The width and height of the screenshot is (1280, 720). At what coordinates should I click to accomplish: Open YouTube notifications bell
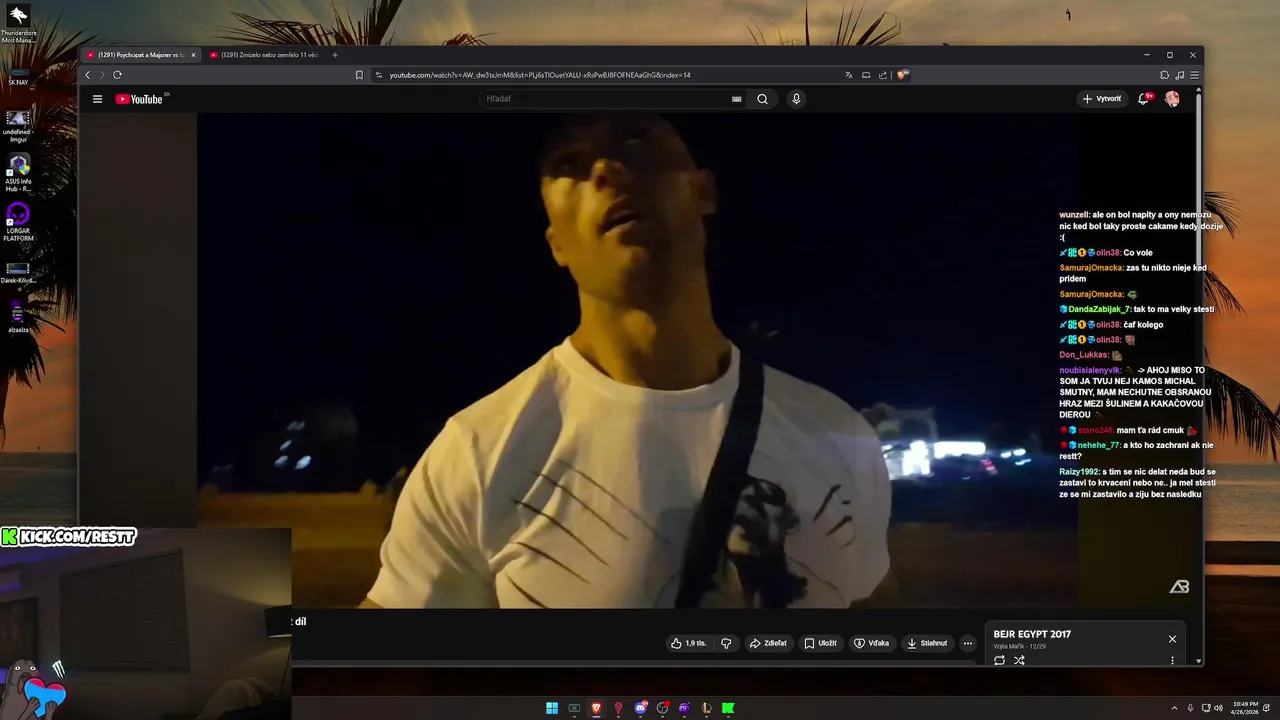pyautogui.click(x=1144, y=99)
